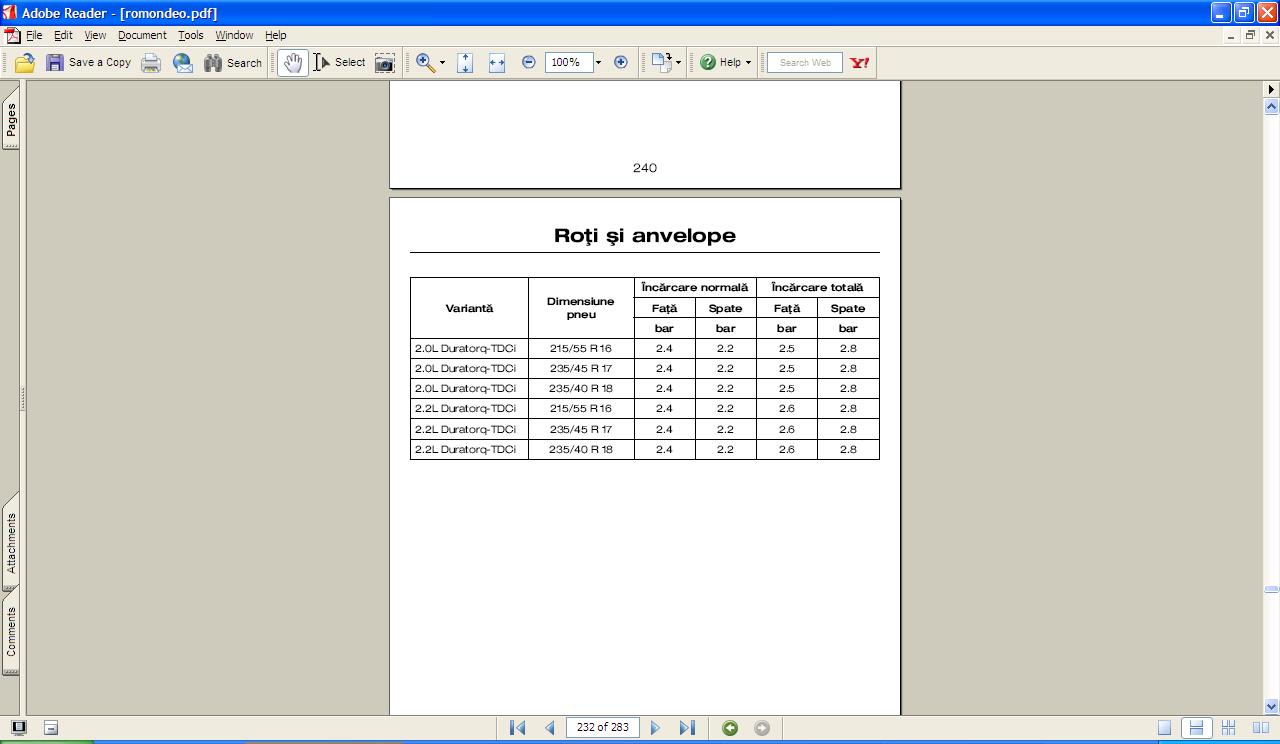Click the Search Web input field
This screenshot has height=744, width=1280.
pyautogui.click(x=805, y=63)
